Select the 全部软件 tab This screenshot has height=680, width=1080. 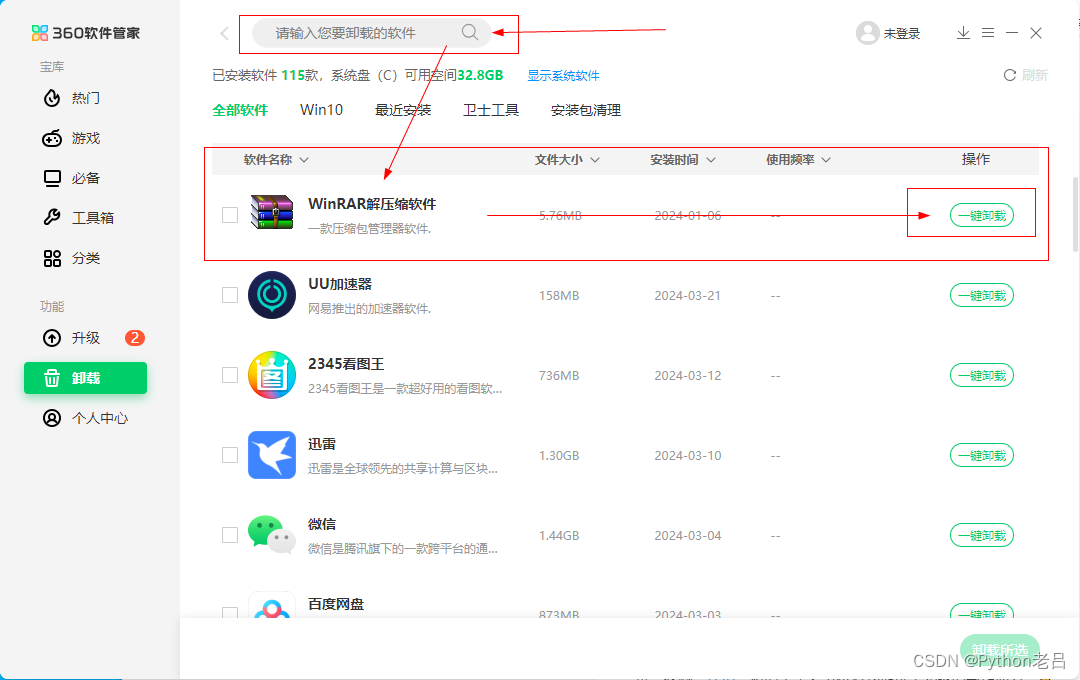[240, 110]
